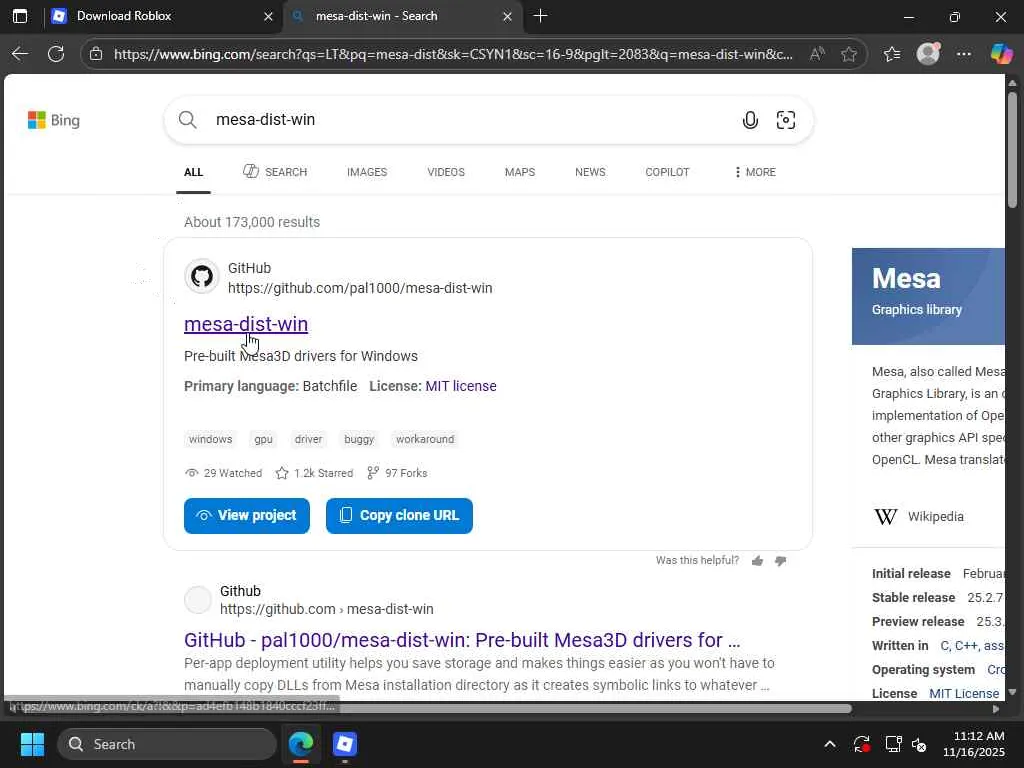Click the browser back arrow
Image resolution: width=1024 pixels, height=768 pixels.
pos(20,54)
